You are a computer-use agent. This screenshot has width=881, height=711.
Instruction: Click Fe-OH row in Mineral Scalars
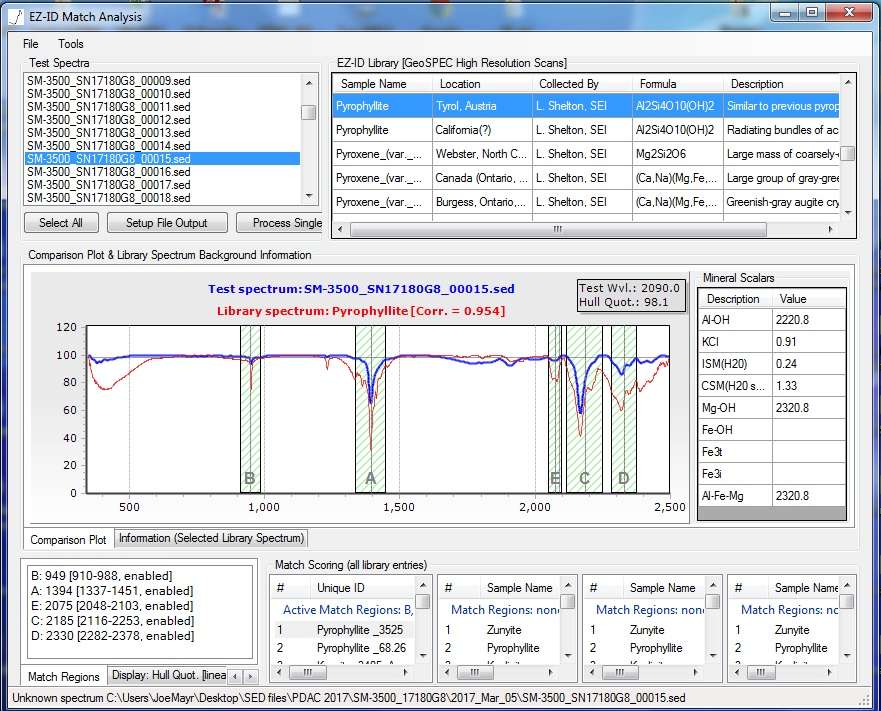(x=772, y=430)
